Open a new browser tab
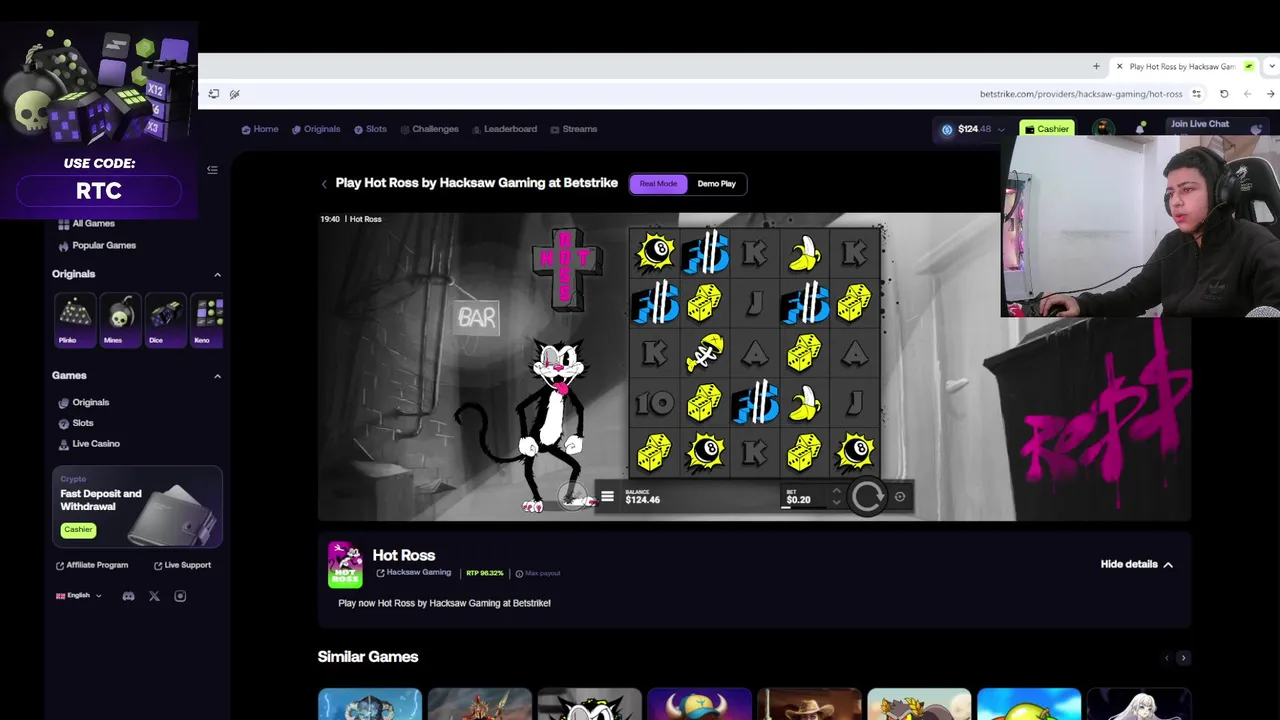This screenshot has width=1280, height=720. click(1096, 67)
